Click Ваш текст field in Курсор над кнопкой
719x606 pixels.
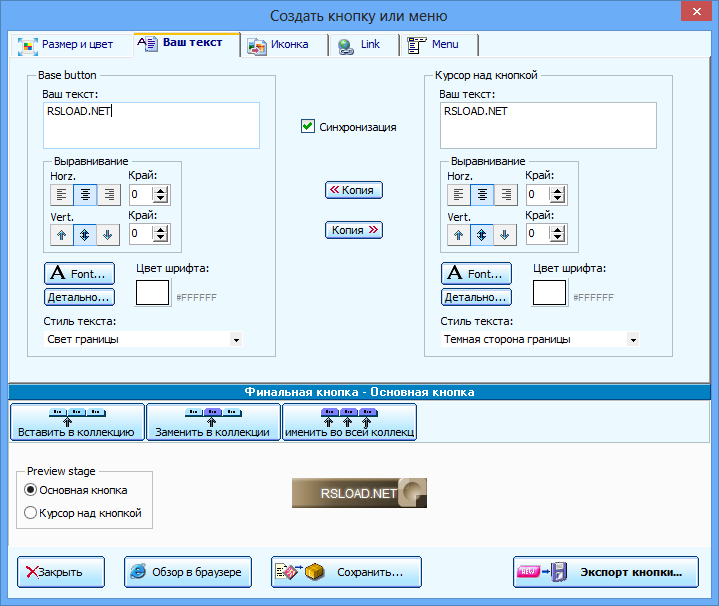548,126
